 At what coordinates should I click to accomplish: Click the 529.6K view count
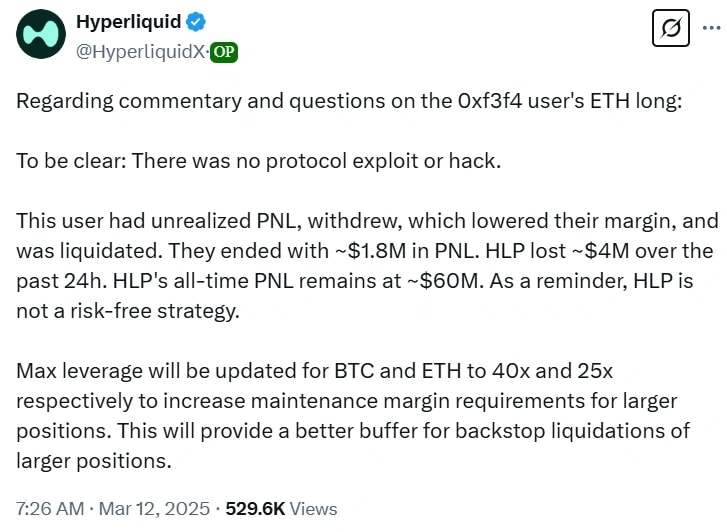coord(256,509)
